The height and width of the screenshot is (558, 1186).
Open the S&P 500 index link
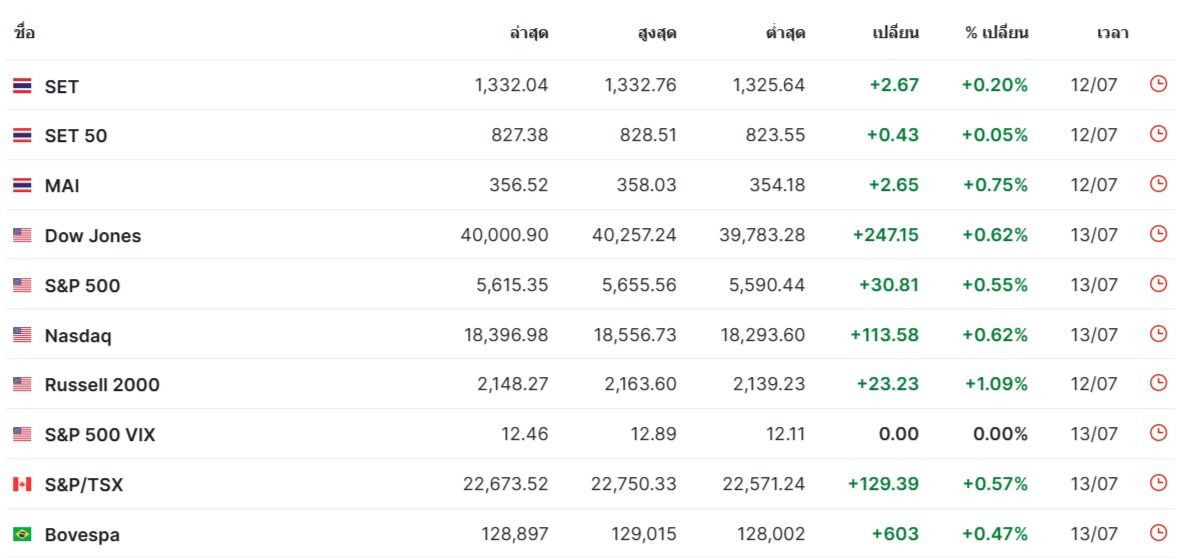82,286
